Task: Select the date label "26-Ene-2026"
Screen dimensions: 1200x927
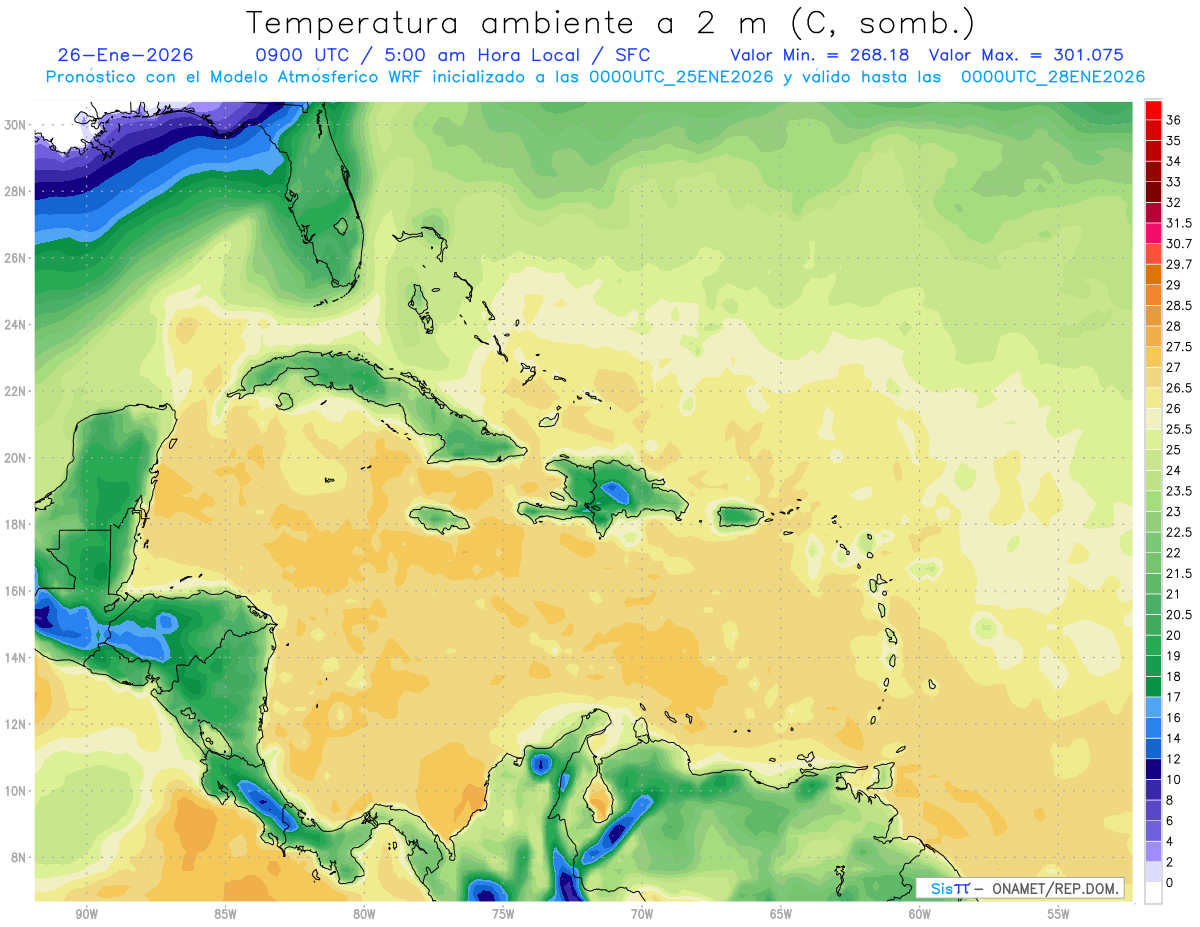Action: (125, 55)
